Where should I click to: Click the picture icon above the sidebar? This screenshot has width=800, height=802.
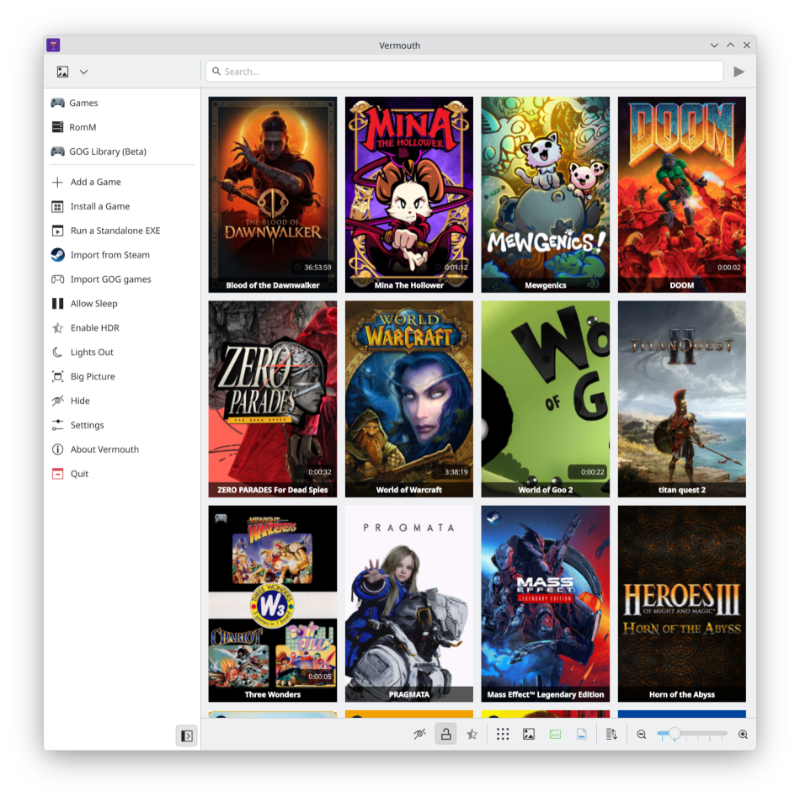tap(62, 72)
